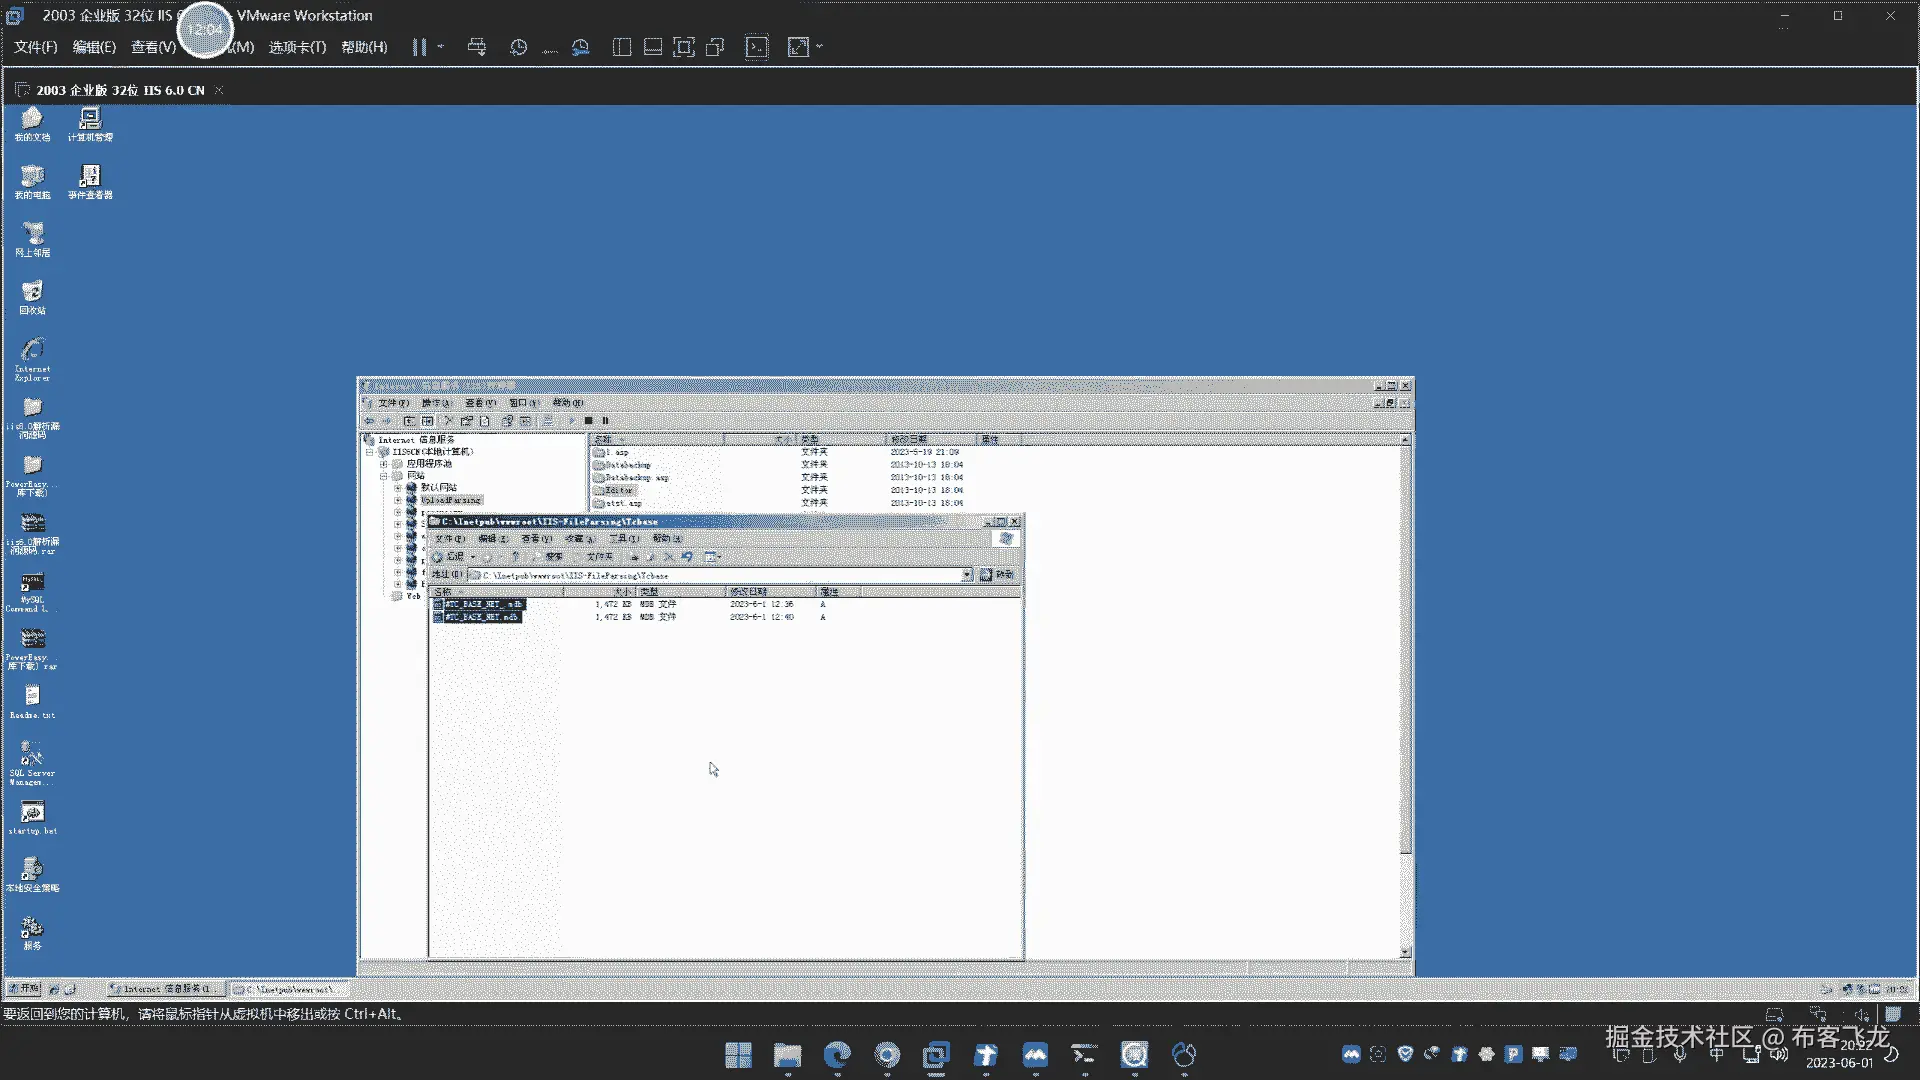Pause the virtual machine
This screenshot has width=1920, height=1080.
419,47
